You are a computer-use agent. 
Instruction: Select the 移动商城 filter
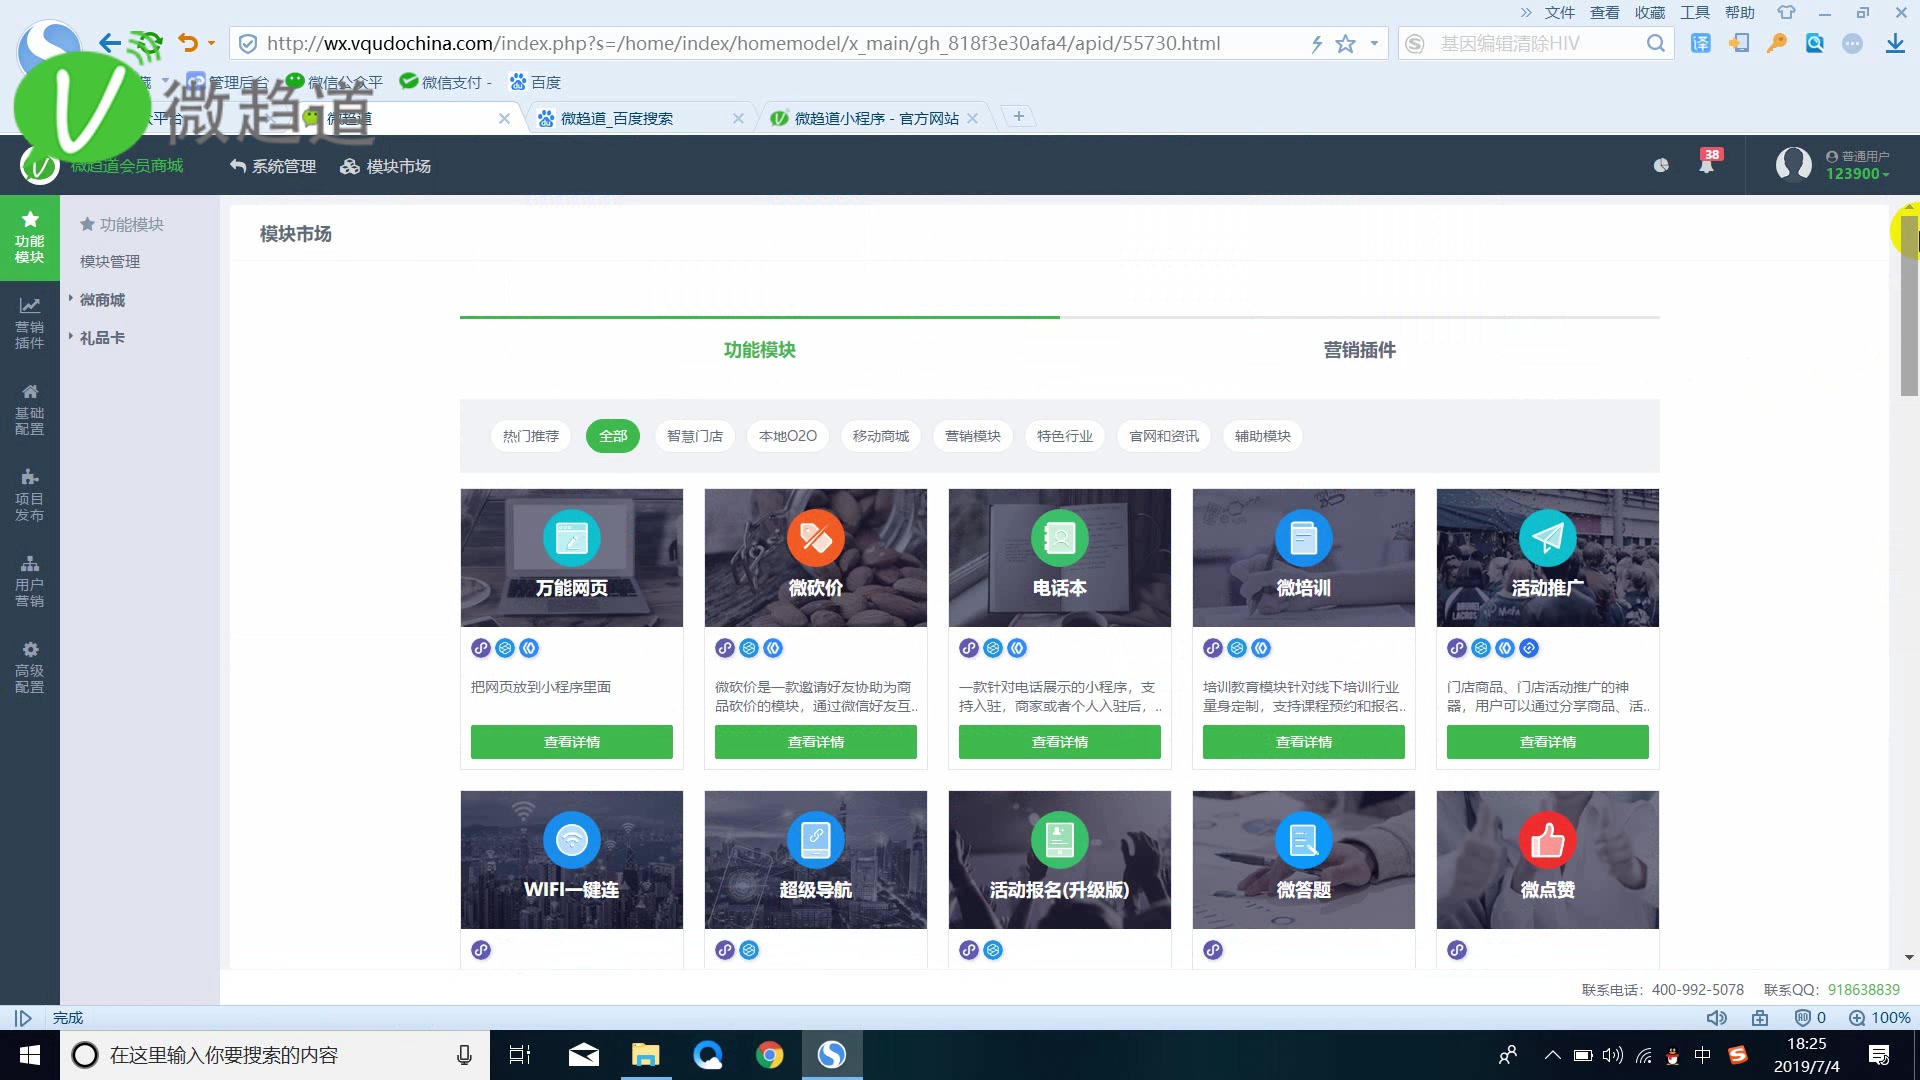click(x=881, y=436)
